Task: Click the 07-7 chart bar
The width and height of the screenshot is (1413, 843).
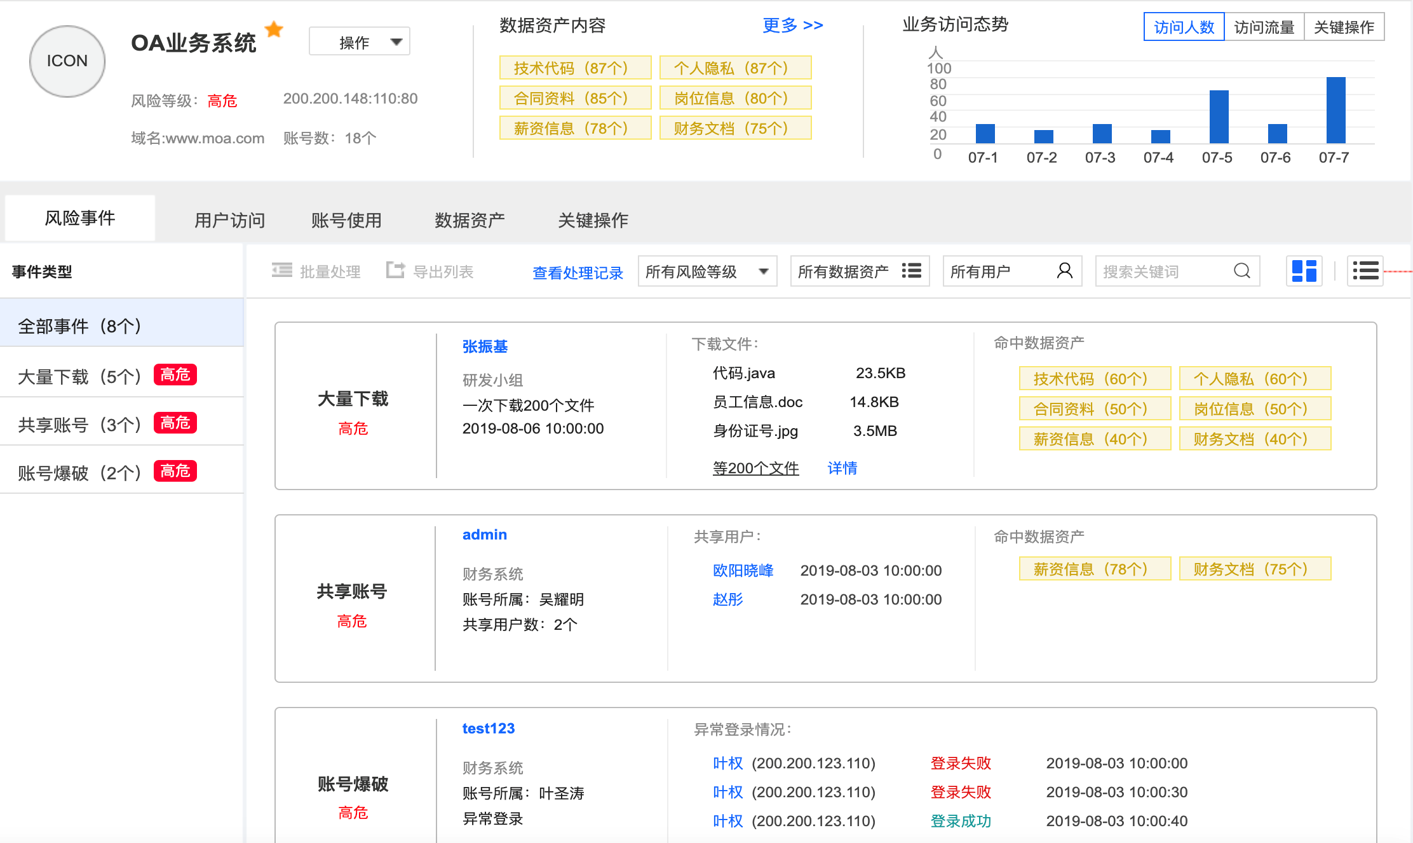Action: pos(1335,110)
